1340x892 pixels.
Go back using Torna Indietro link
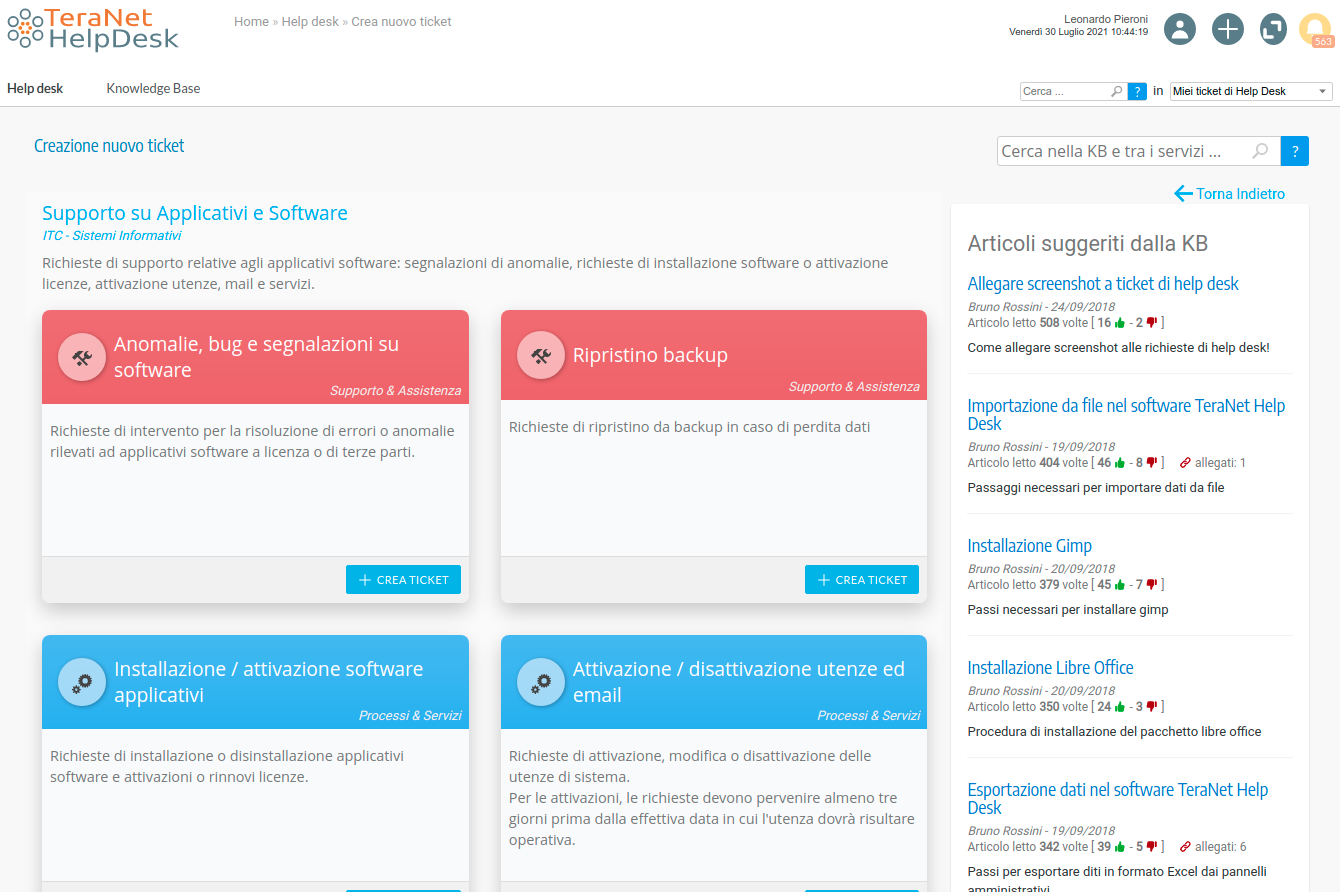tap(1230, 194)
